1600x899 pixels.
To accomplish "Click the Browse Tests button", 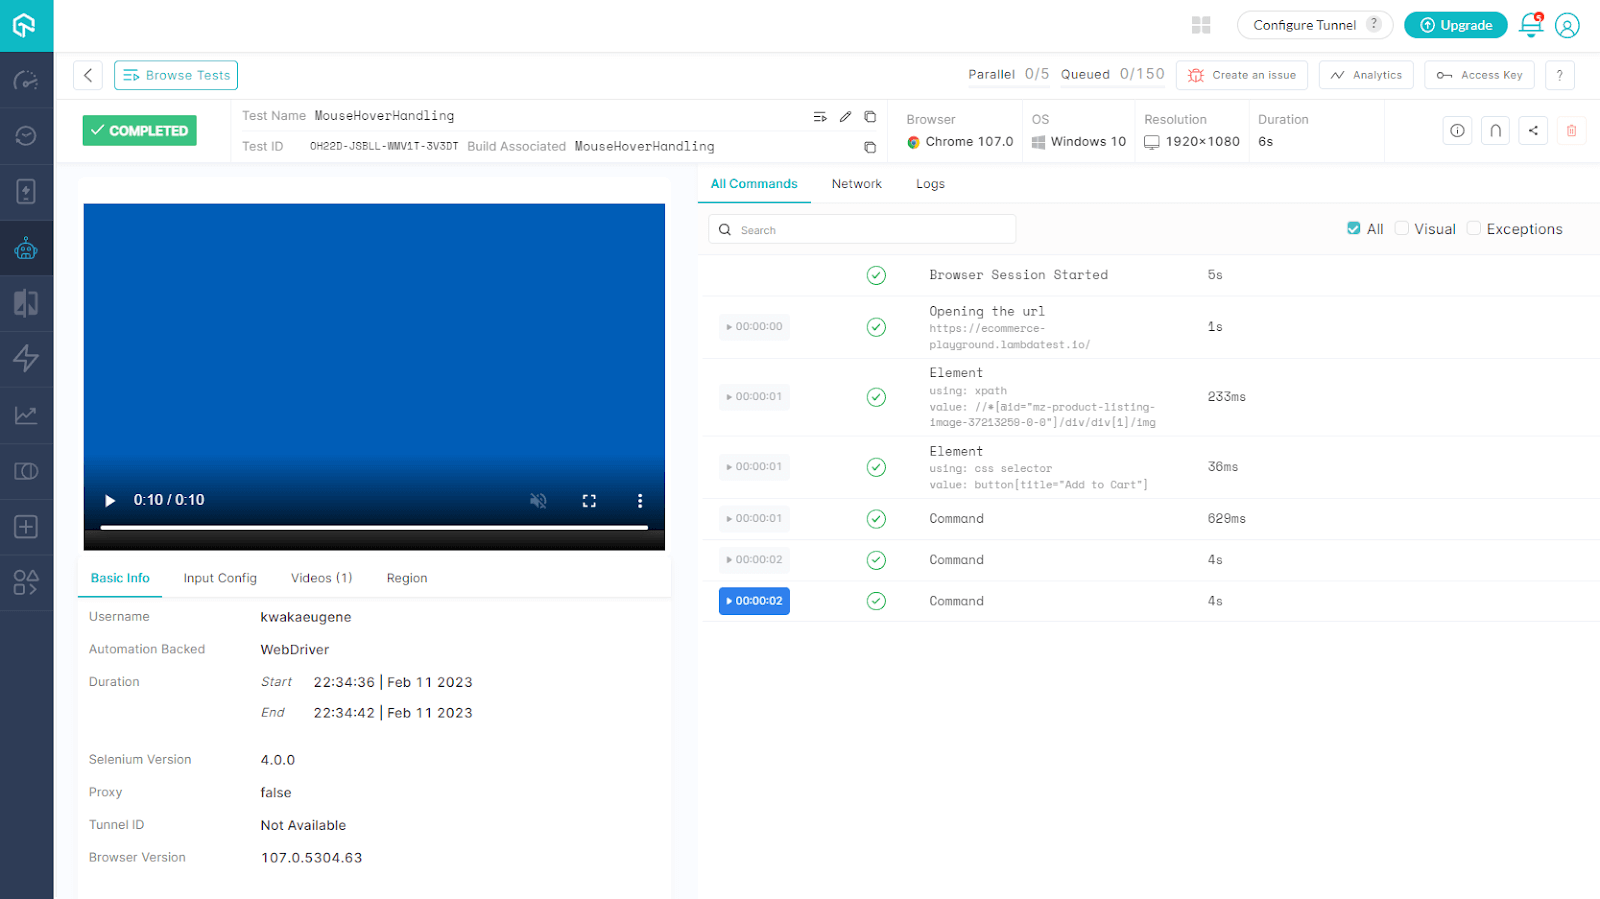I will coord(176,75).
